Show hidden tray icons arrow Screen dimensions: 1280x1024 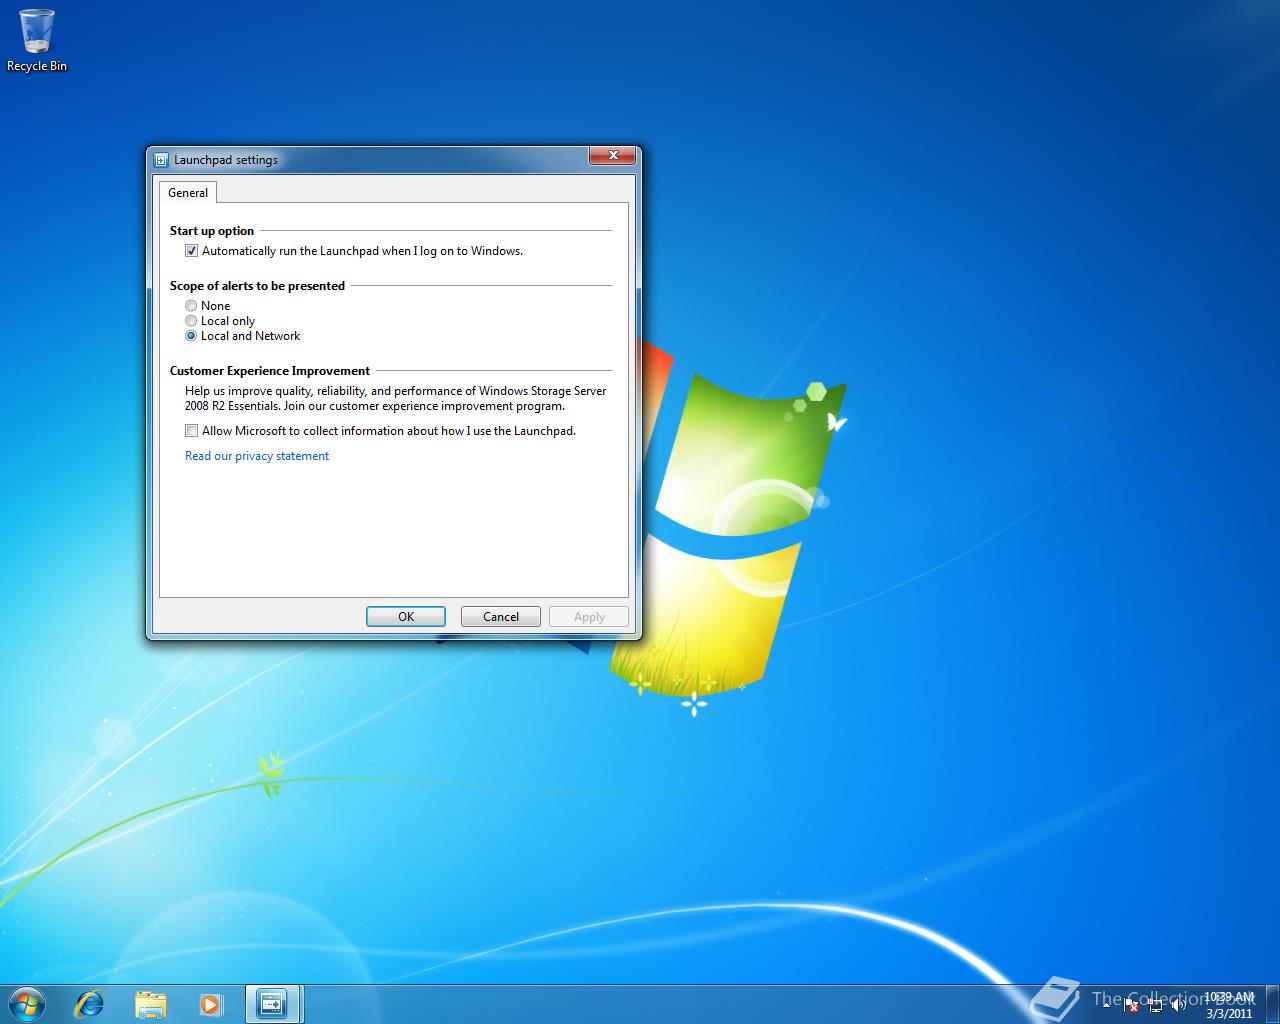coord(1106,1005)
